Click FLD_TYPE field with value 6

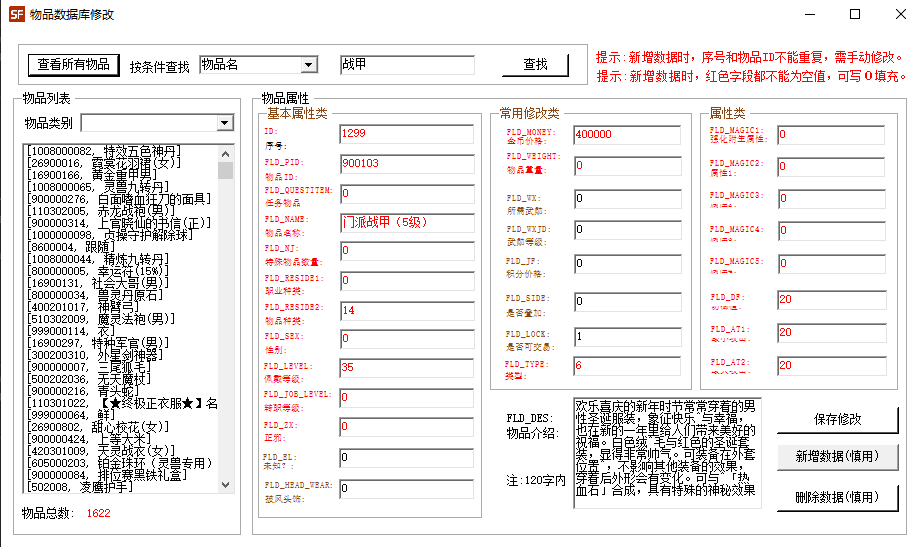[627, 367]
